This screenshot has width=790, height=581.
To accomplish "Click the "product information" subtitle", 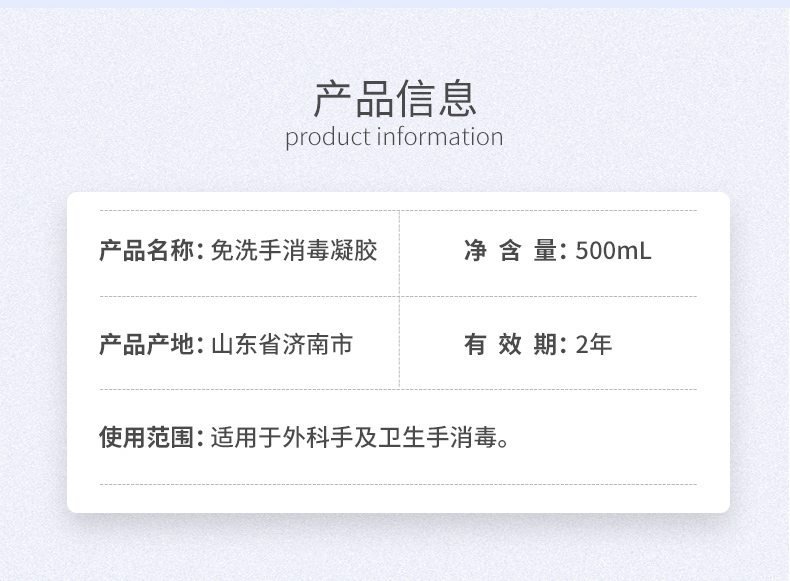I will click(x=394, y=137).
